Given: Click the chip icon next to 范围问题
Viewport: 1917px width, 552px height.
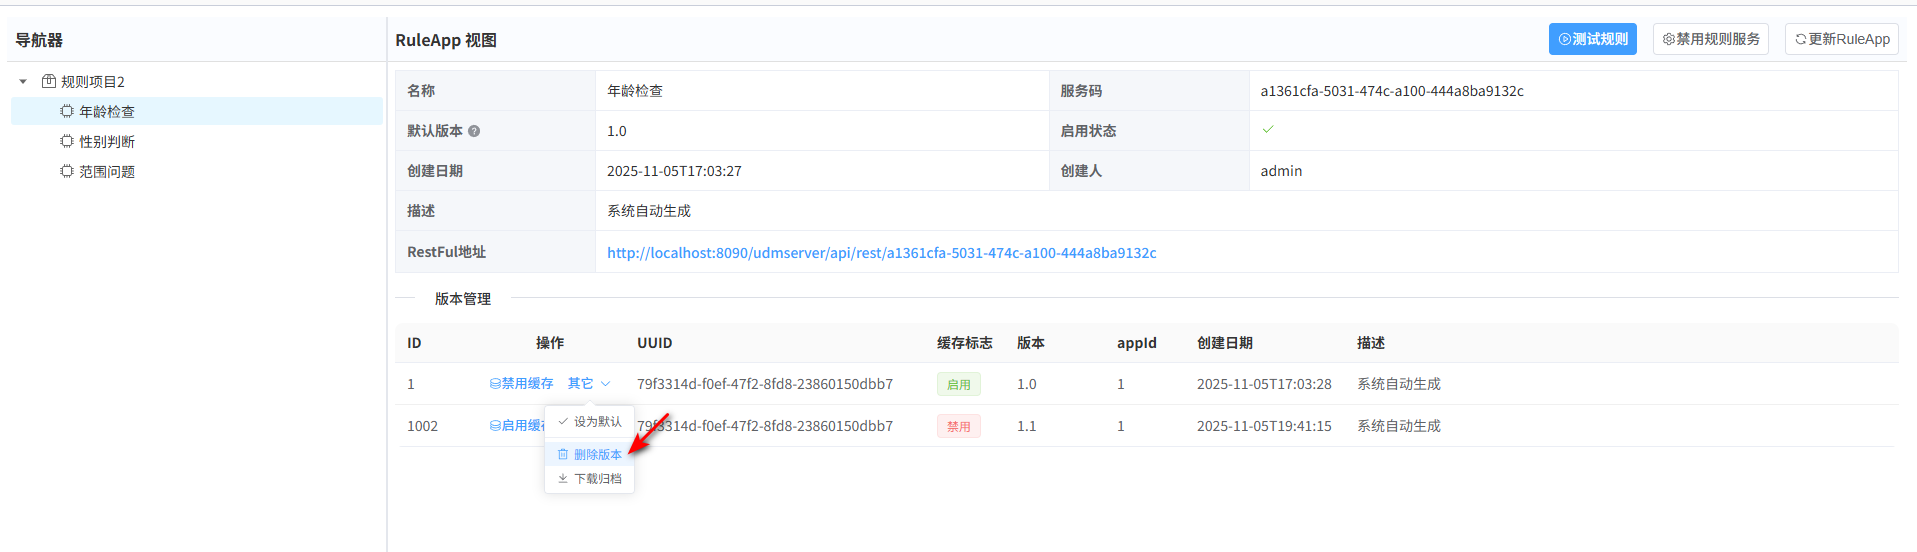Looking at the screenshot, I should [x=67, y=171].
